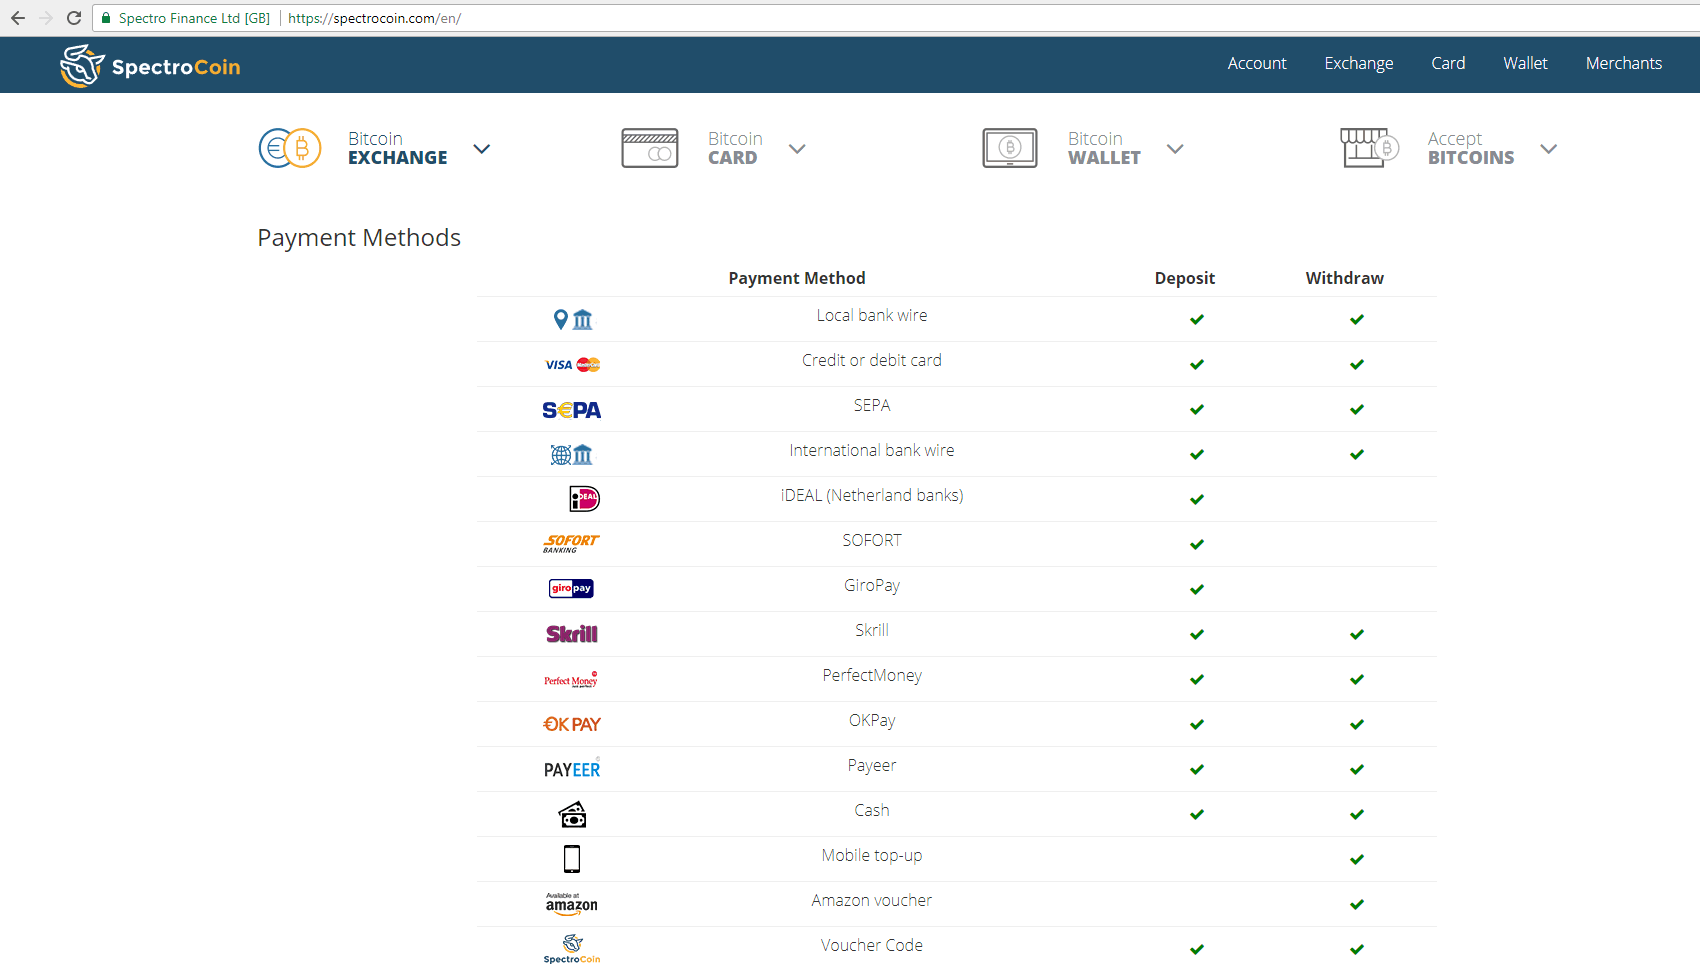Click the SpectroCoin voucher code logo

tap(572, 949)
